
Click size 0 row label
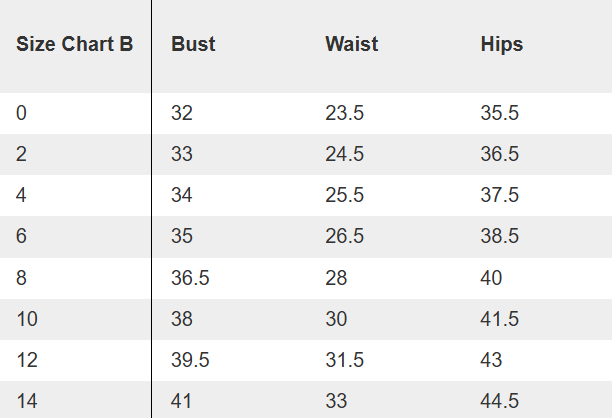tap(21, 113)
